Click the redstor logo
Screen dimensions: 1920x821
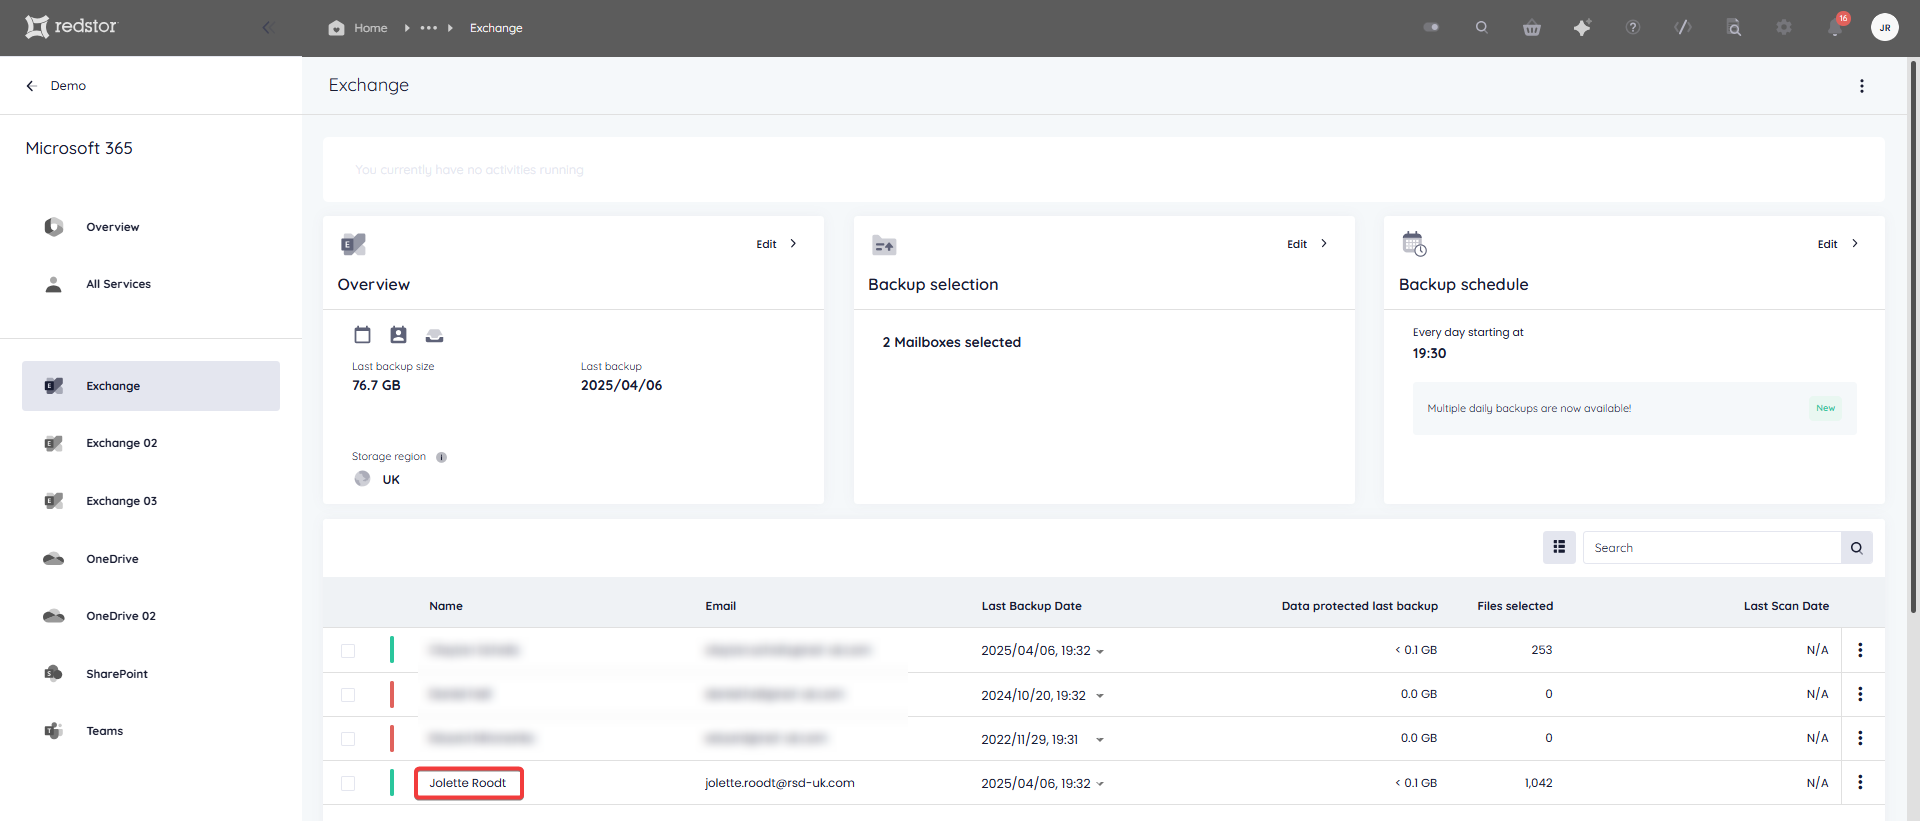click(x=71, y=26)
